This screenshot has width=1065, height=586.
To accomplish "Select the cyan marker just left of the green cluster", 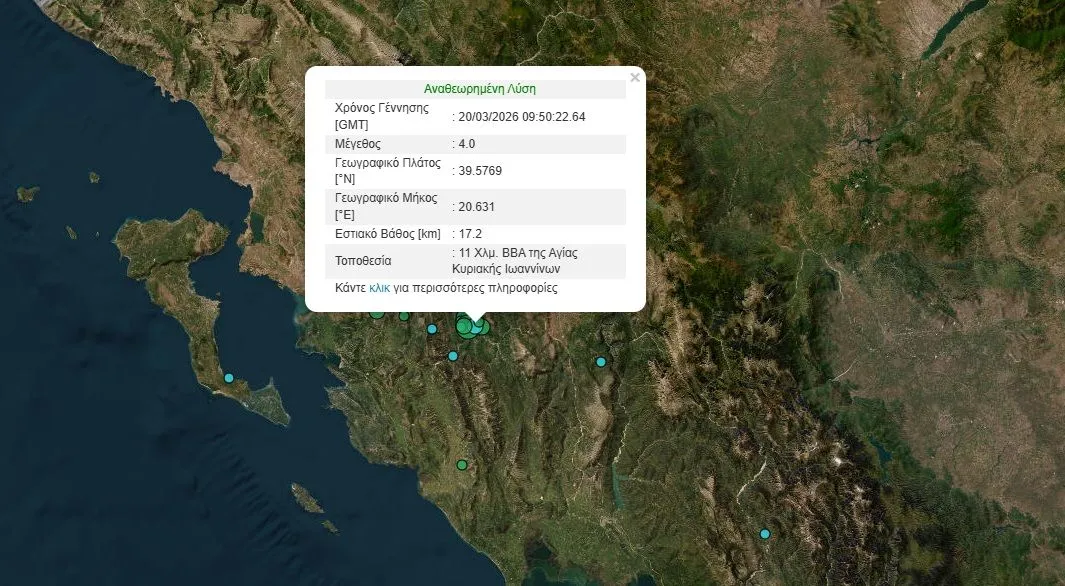I will point(432,329).
